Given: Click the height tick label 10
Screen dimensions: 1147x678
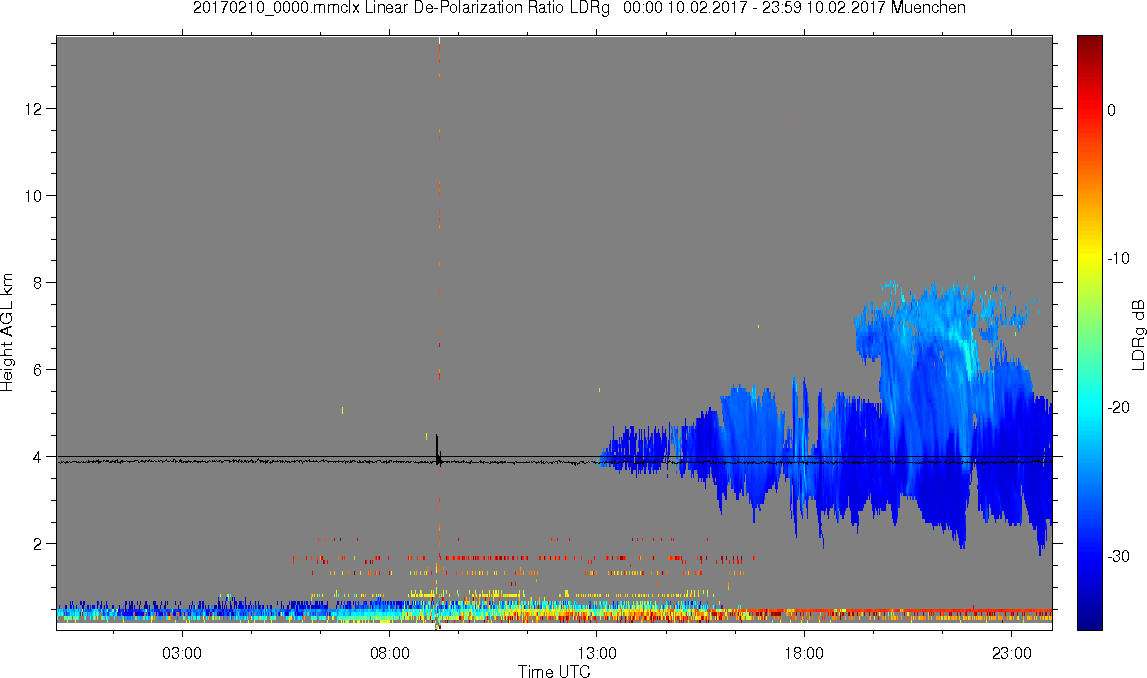Looking at the screenshot, I should (33, 196).
